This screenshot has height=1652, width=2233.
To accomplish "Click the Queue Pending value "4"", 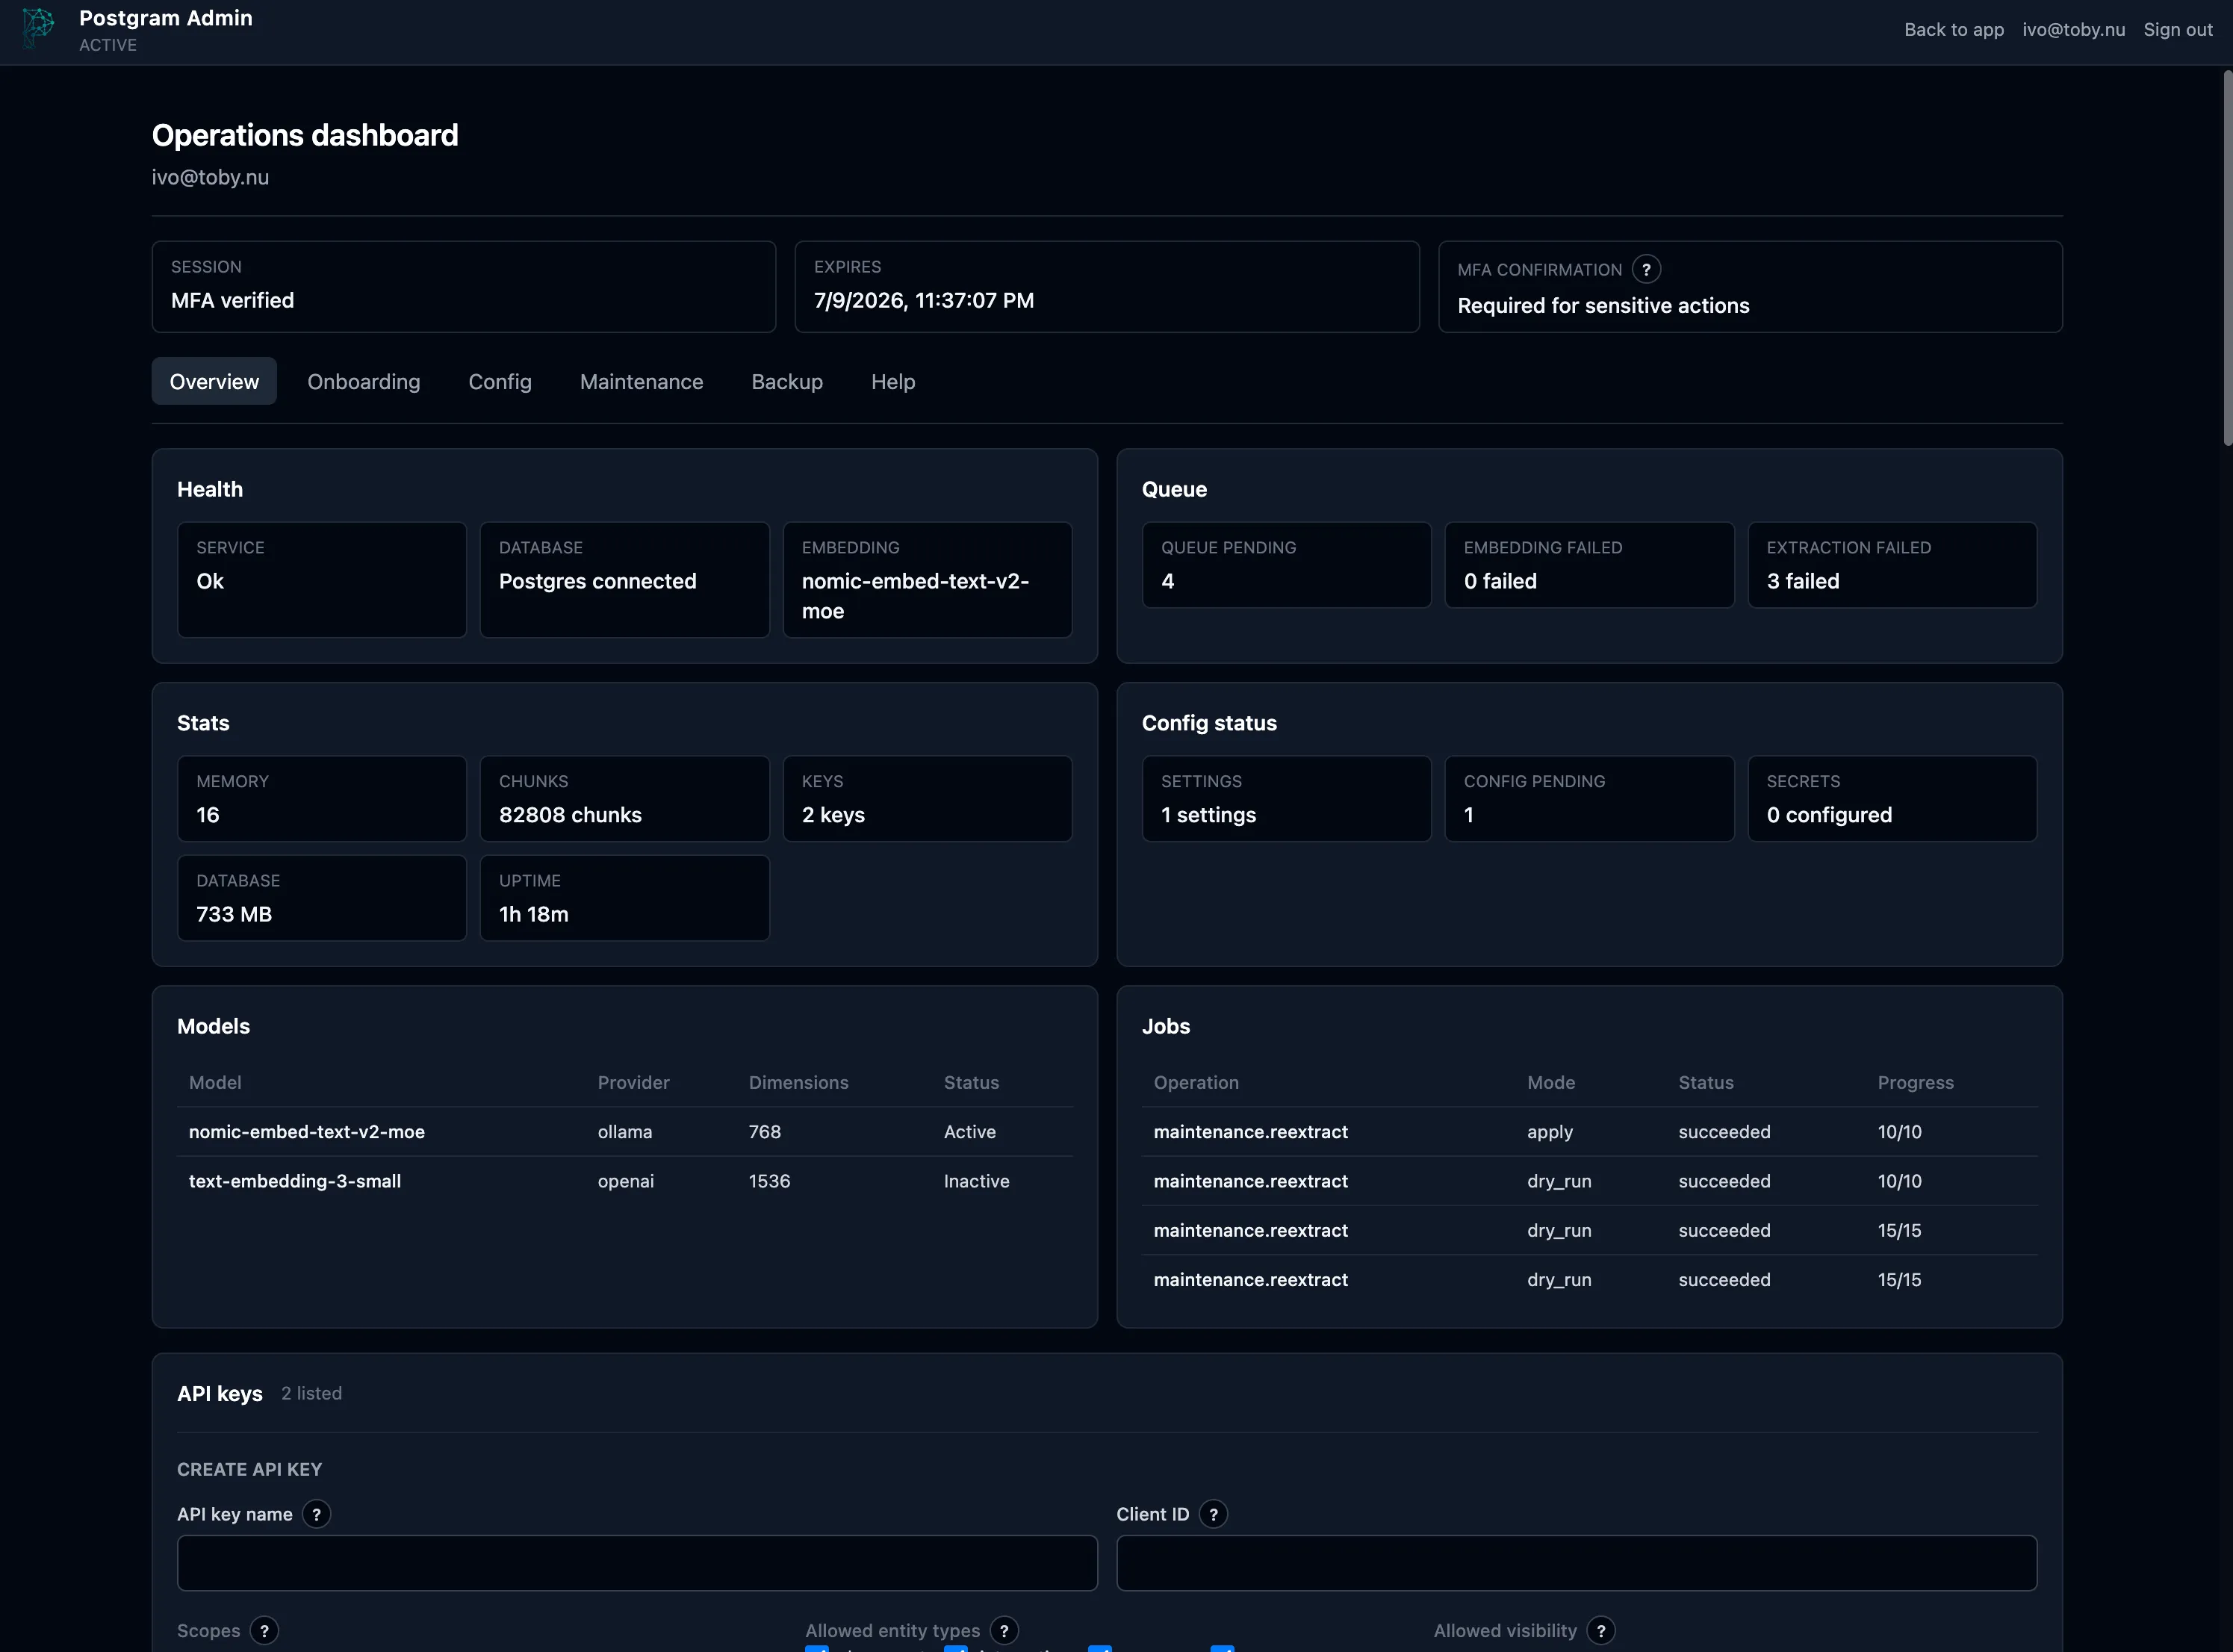I will click(x=1167, y=581).
